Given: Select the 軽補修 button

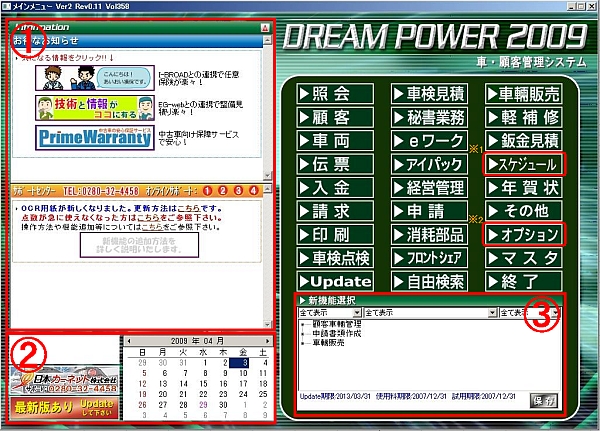Looking at the screenshot, I should pyautogui.click(x=524, y=118).
